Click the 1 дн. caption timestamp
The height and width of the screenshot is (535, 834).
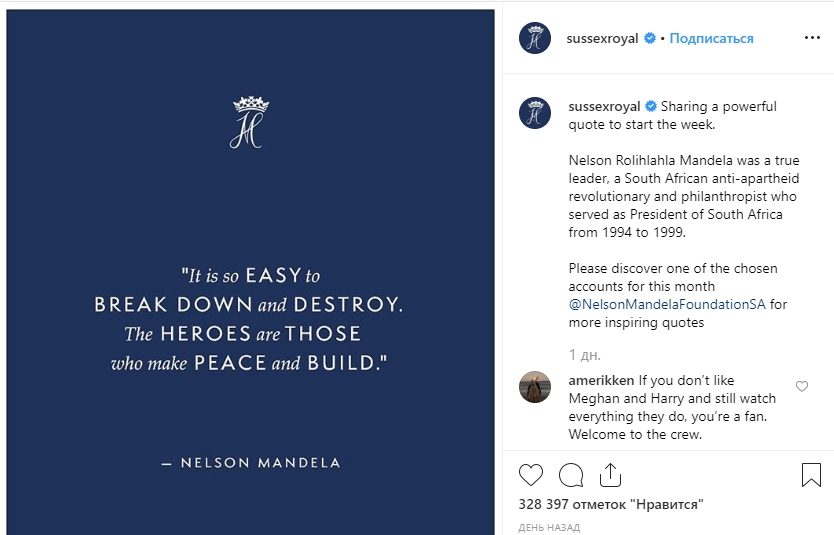pos(586,354)
